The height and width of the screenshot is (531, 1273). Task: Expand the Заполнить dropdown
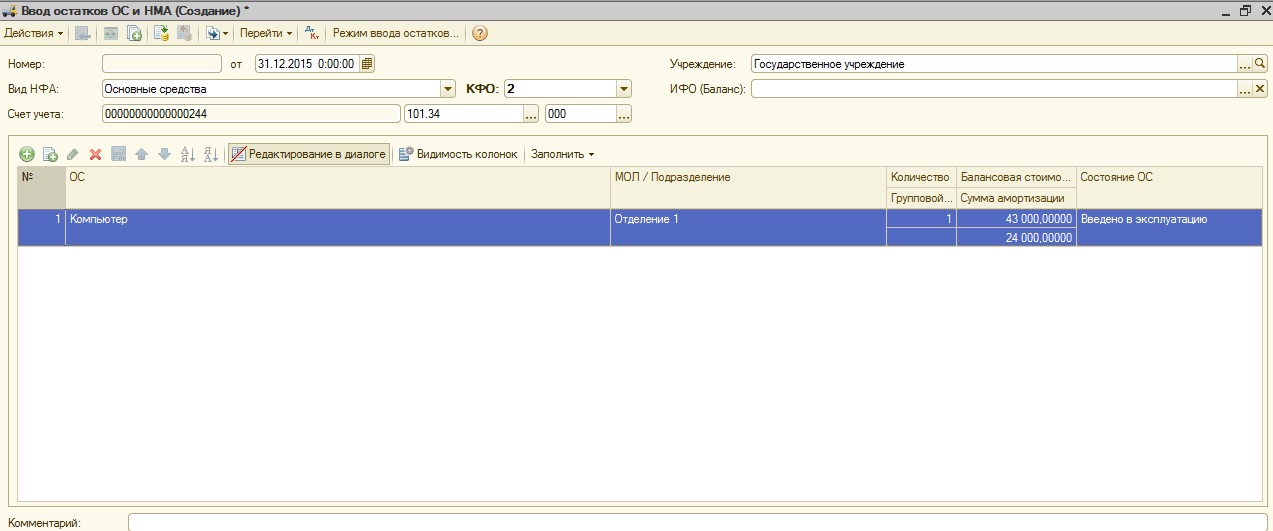coord(562,154)
